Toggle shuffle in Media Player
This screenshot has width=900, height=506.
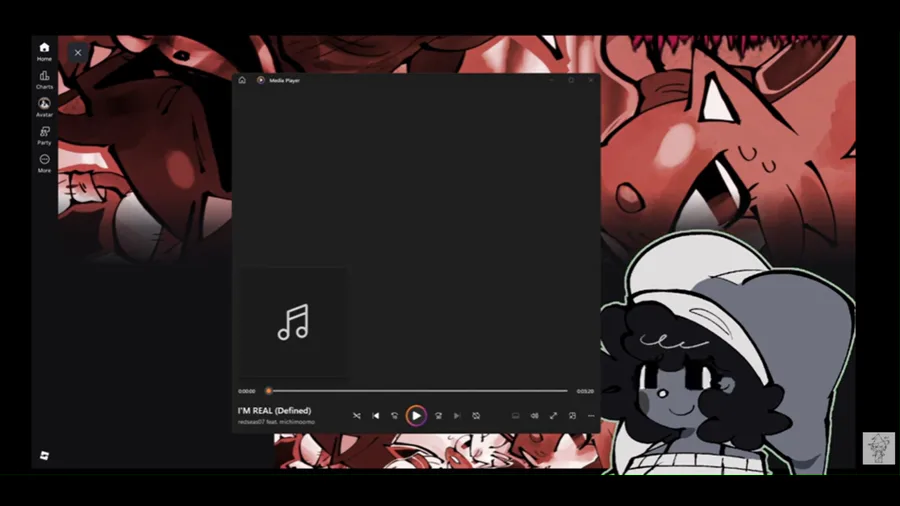(356, 416)
